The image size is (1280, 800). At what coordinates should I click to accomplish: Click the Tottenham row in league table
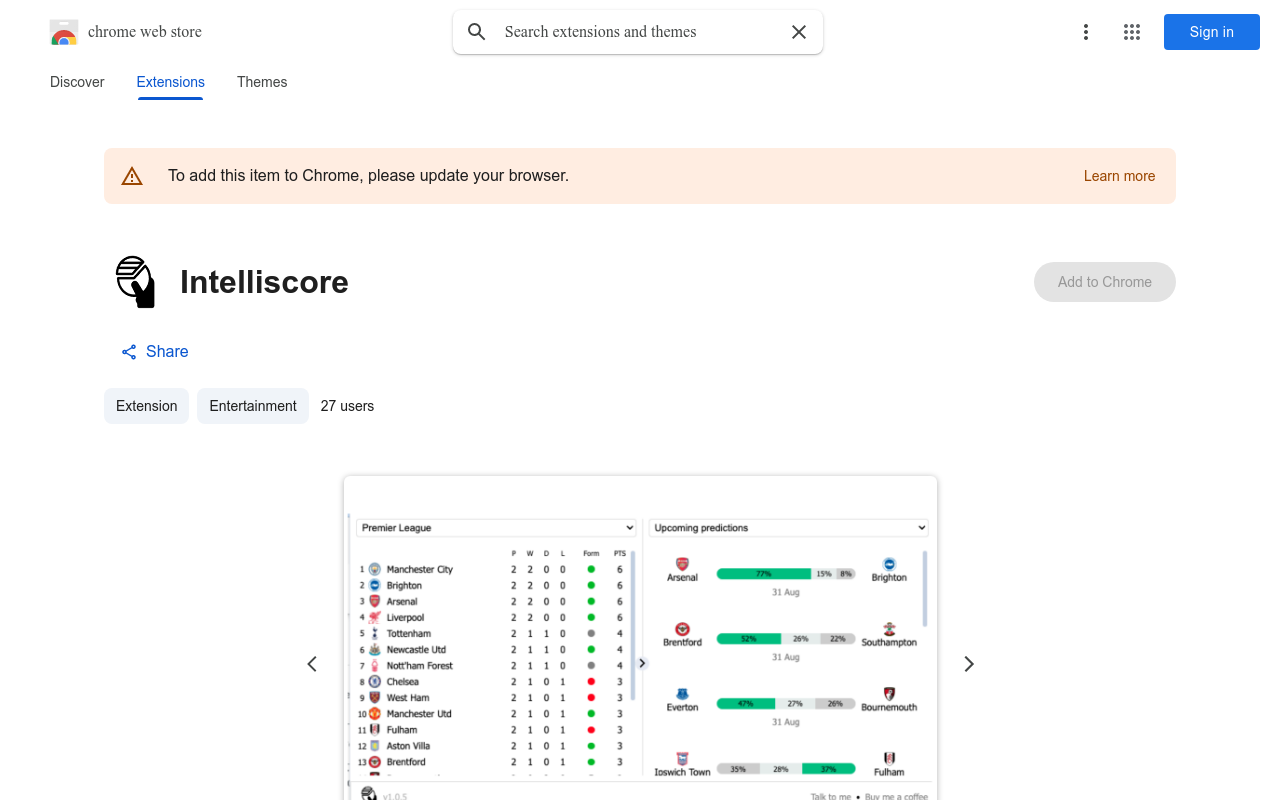coord(492,633)
